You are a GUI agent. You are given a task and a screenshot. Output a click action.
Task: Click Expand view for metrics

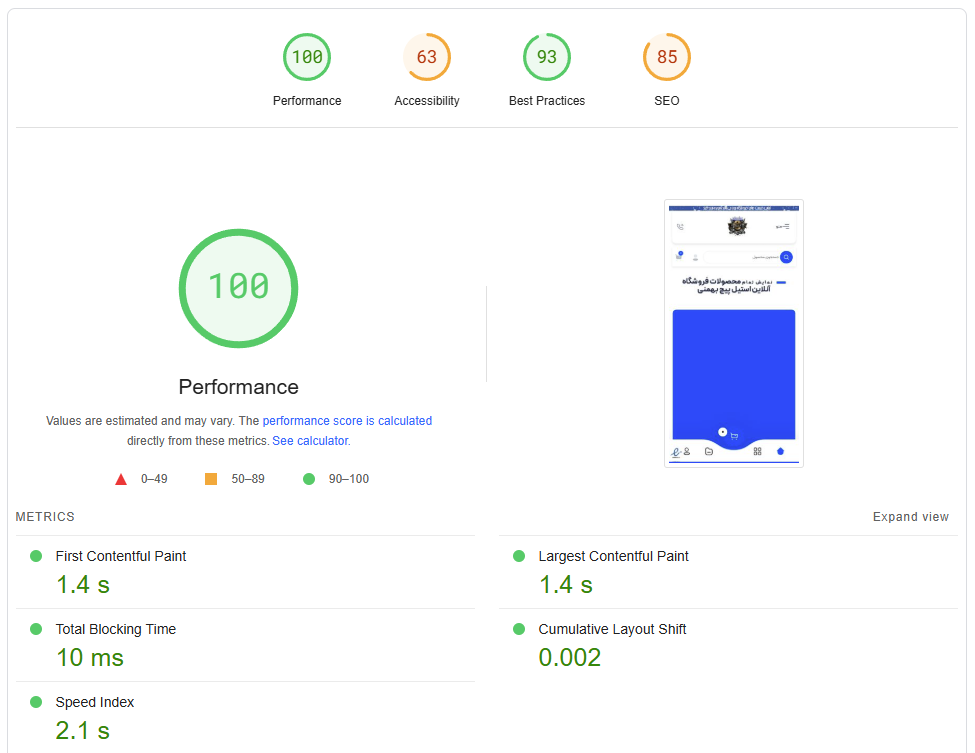[910, 517]
